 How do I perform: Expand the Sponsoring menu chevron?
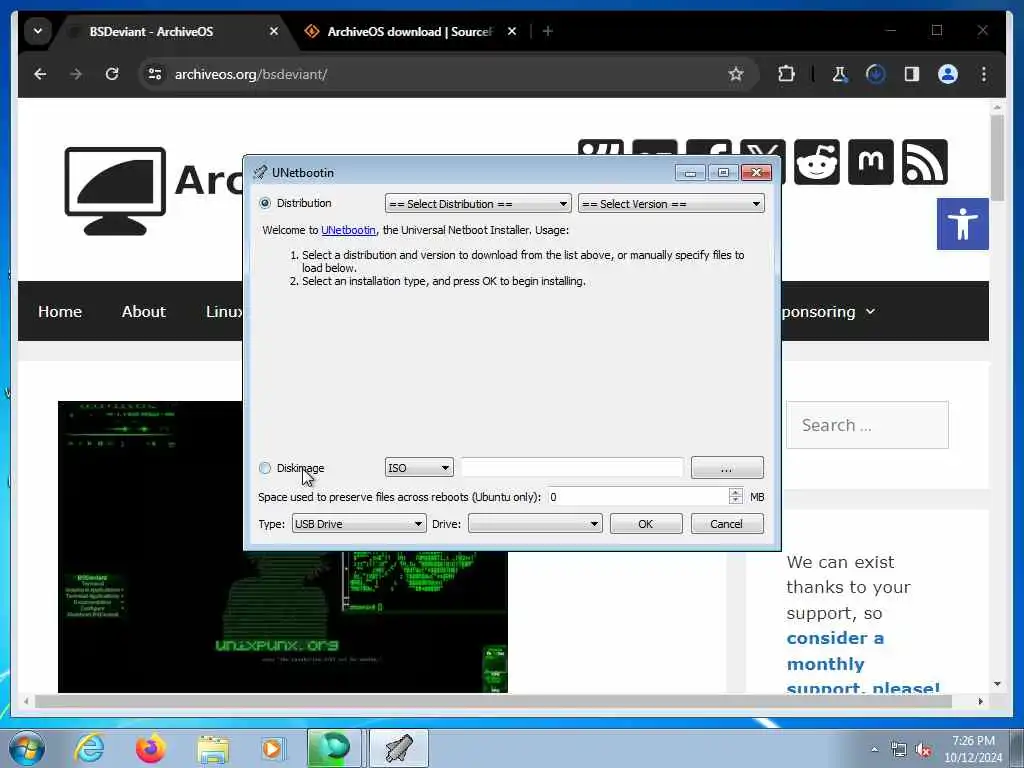[871, 312]
